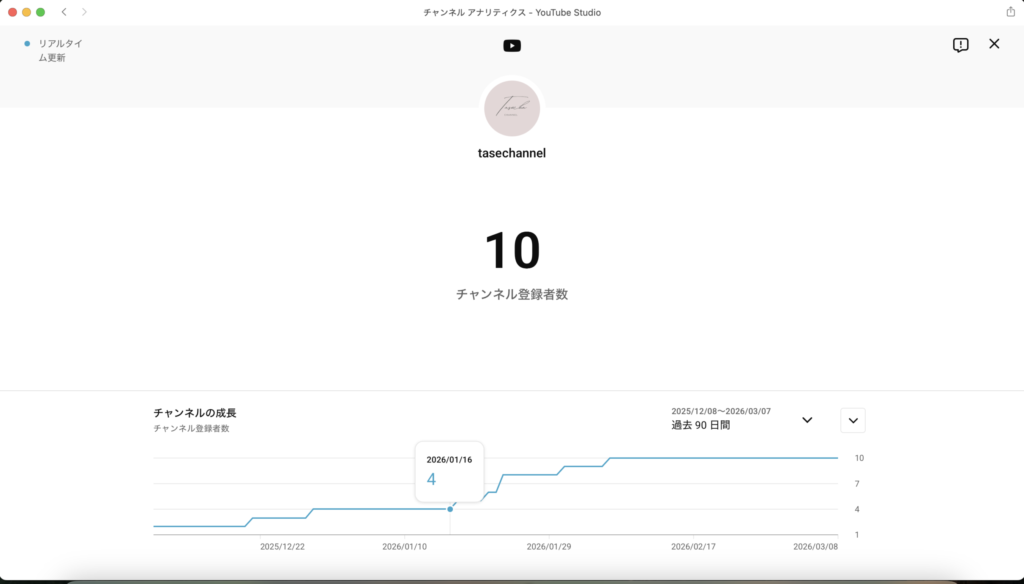Open the send feedback icon
The height and width of the screenshot is (584, 1024).
(x=960, y=45)
